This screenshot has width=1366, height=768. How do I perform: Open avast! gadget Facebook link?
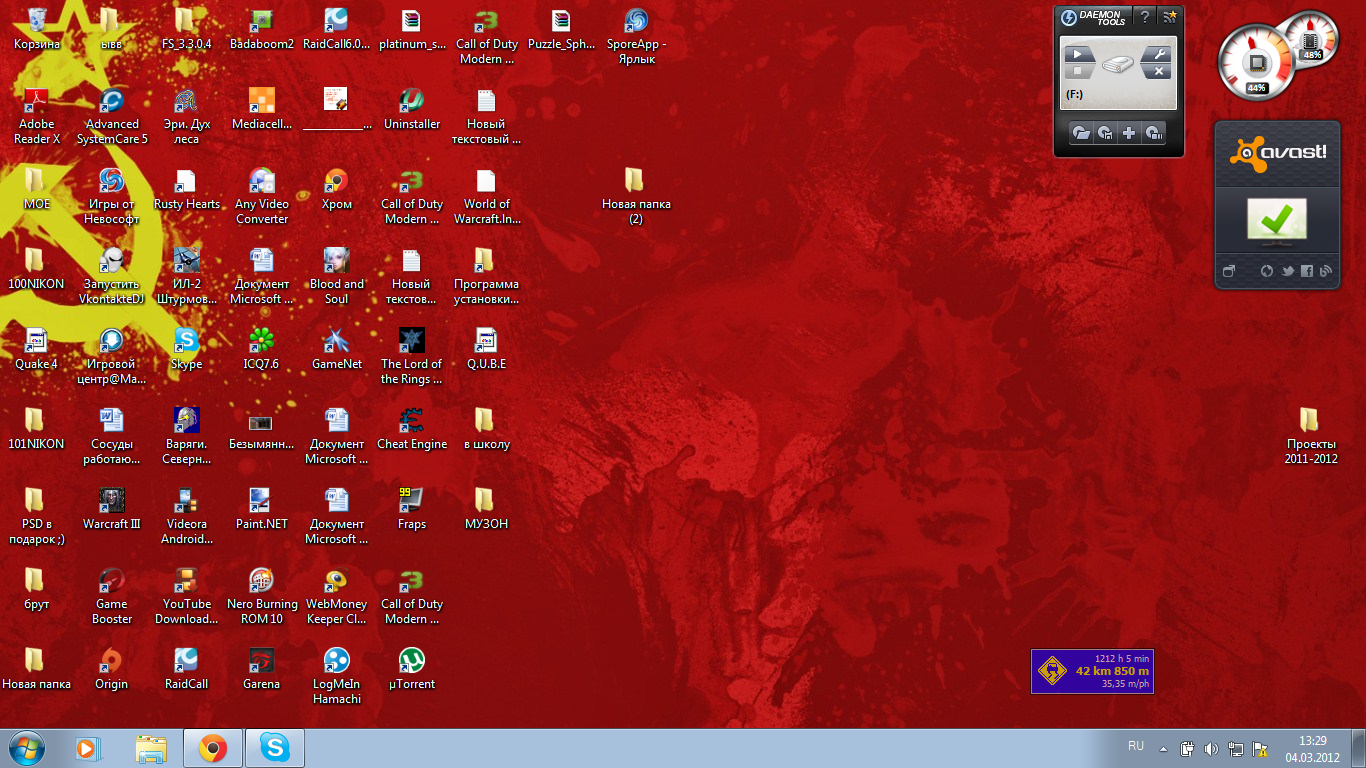1307,271
